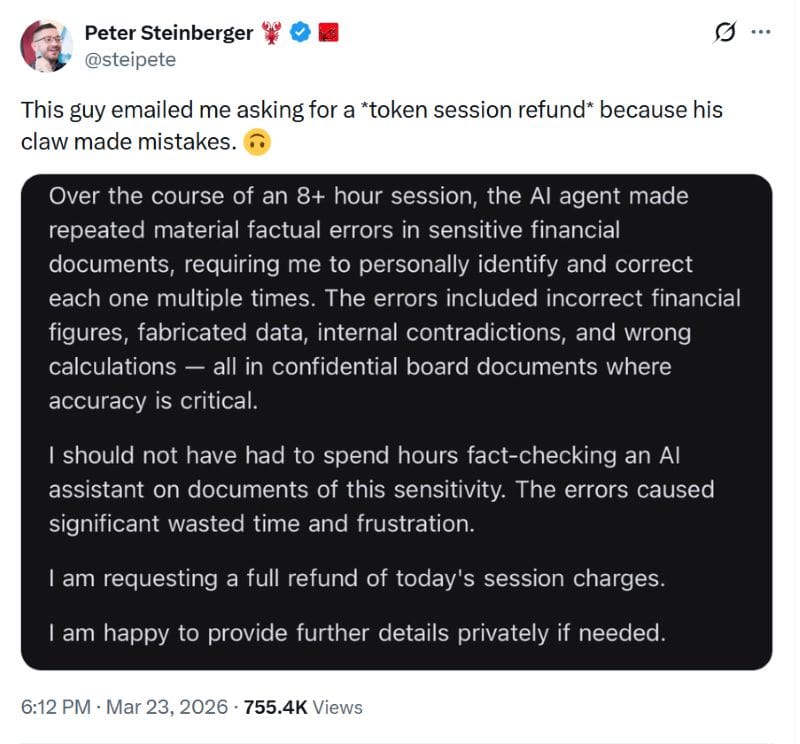Click the bold 755.4K count
The height and width of the screenshot is (744, 800).
[x=273, y=707]
